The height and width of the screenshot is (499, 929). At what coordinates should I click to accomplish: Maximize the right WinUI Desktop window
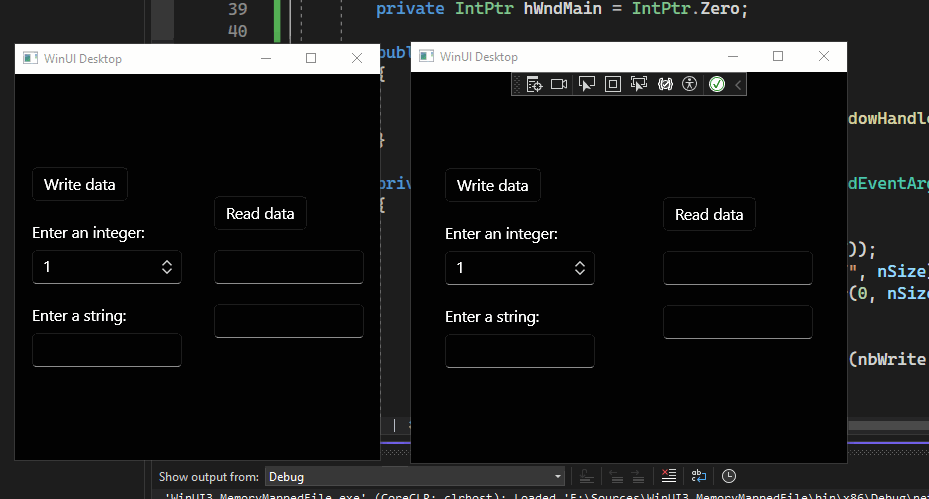pyautogui.click(x=778, y=56)
